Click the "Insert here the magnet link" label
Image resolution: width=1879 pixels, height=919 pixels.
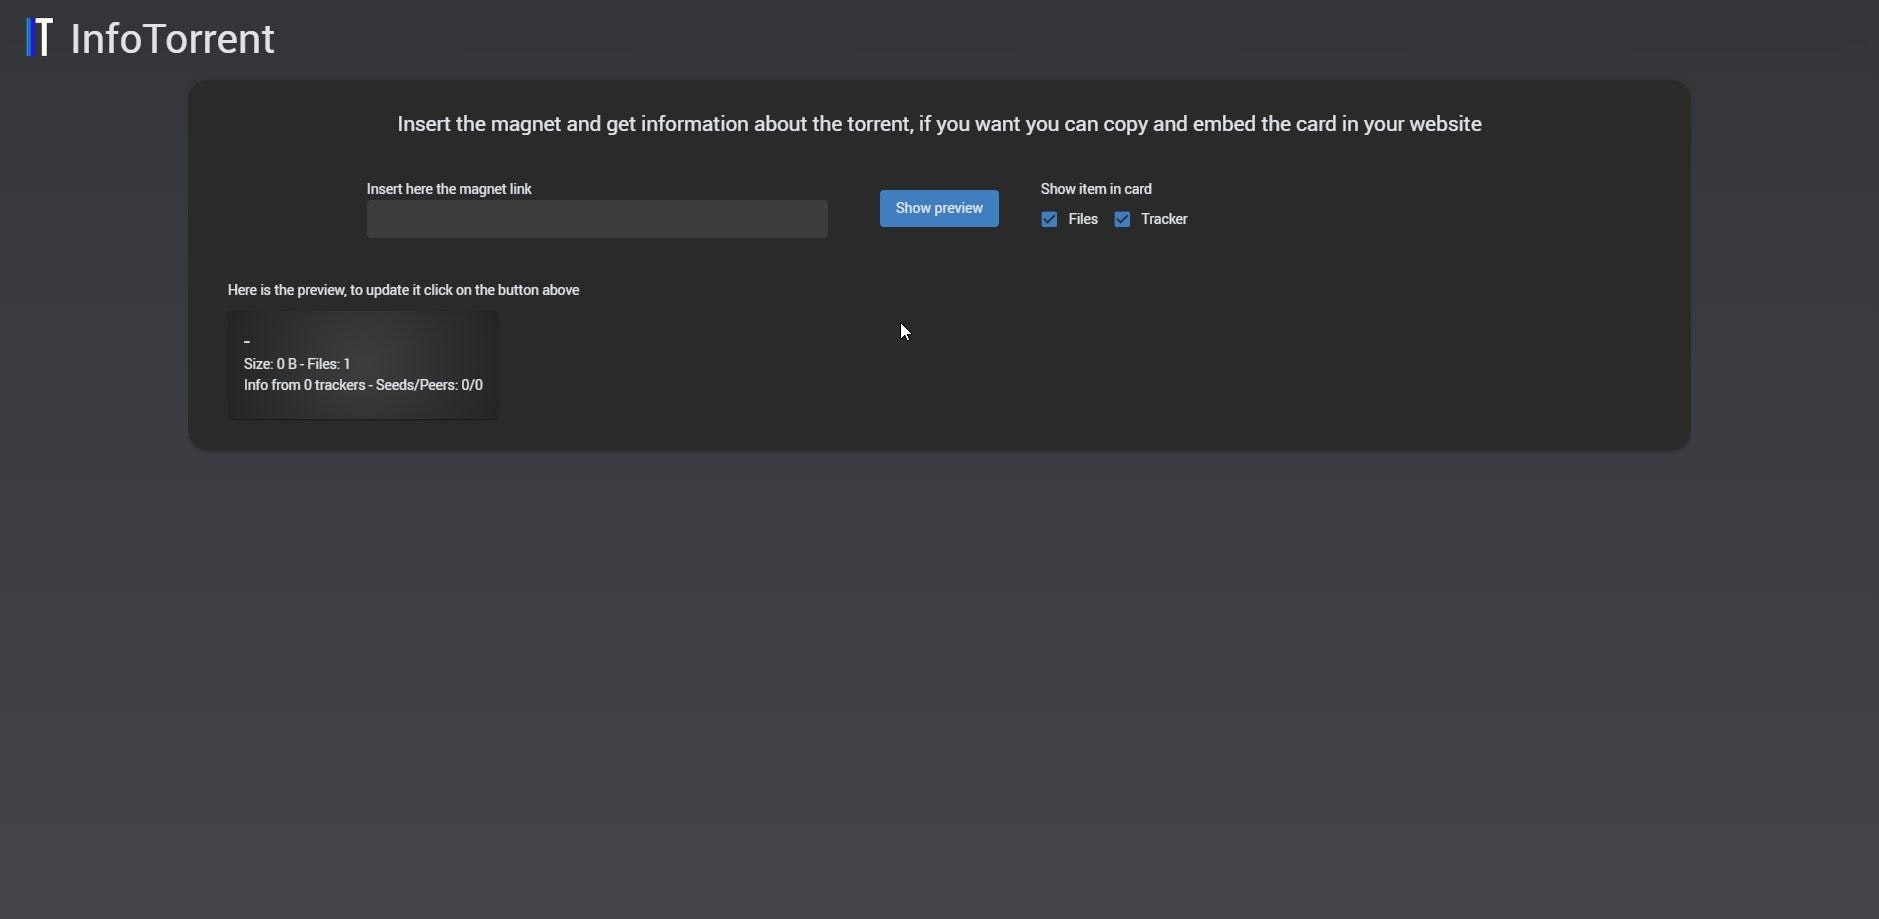point(449,189)
